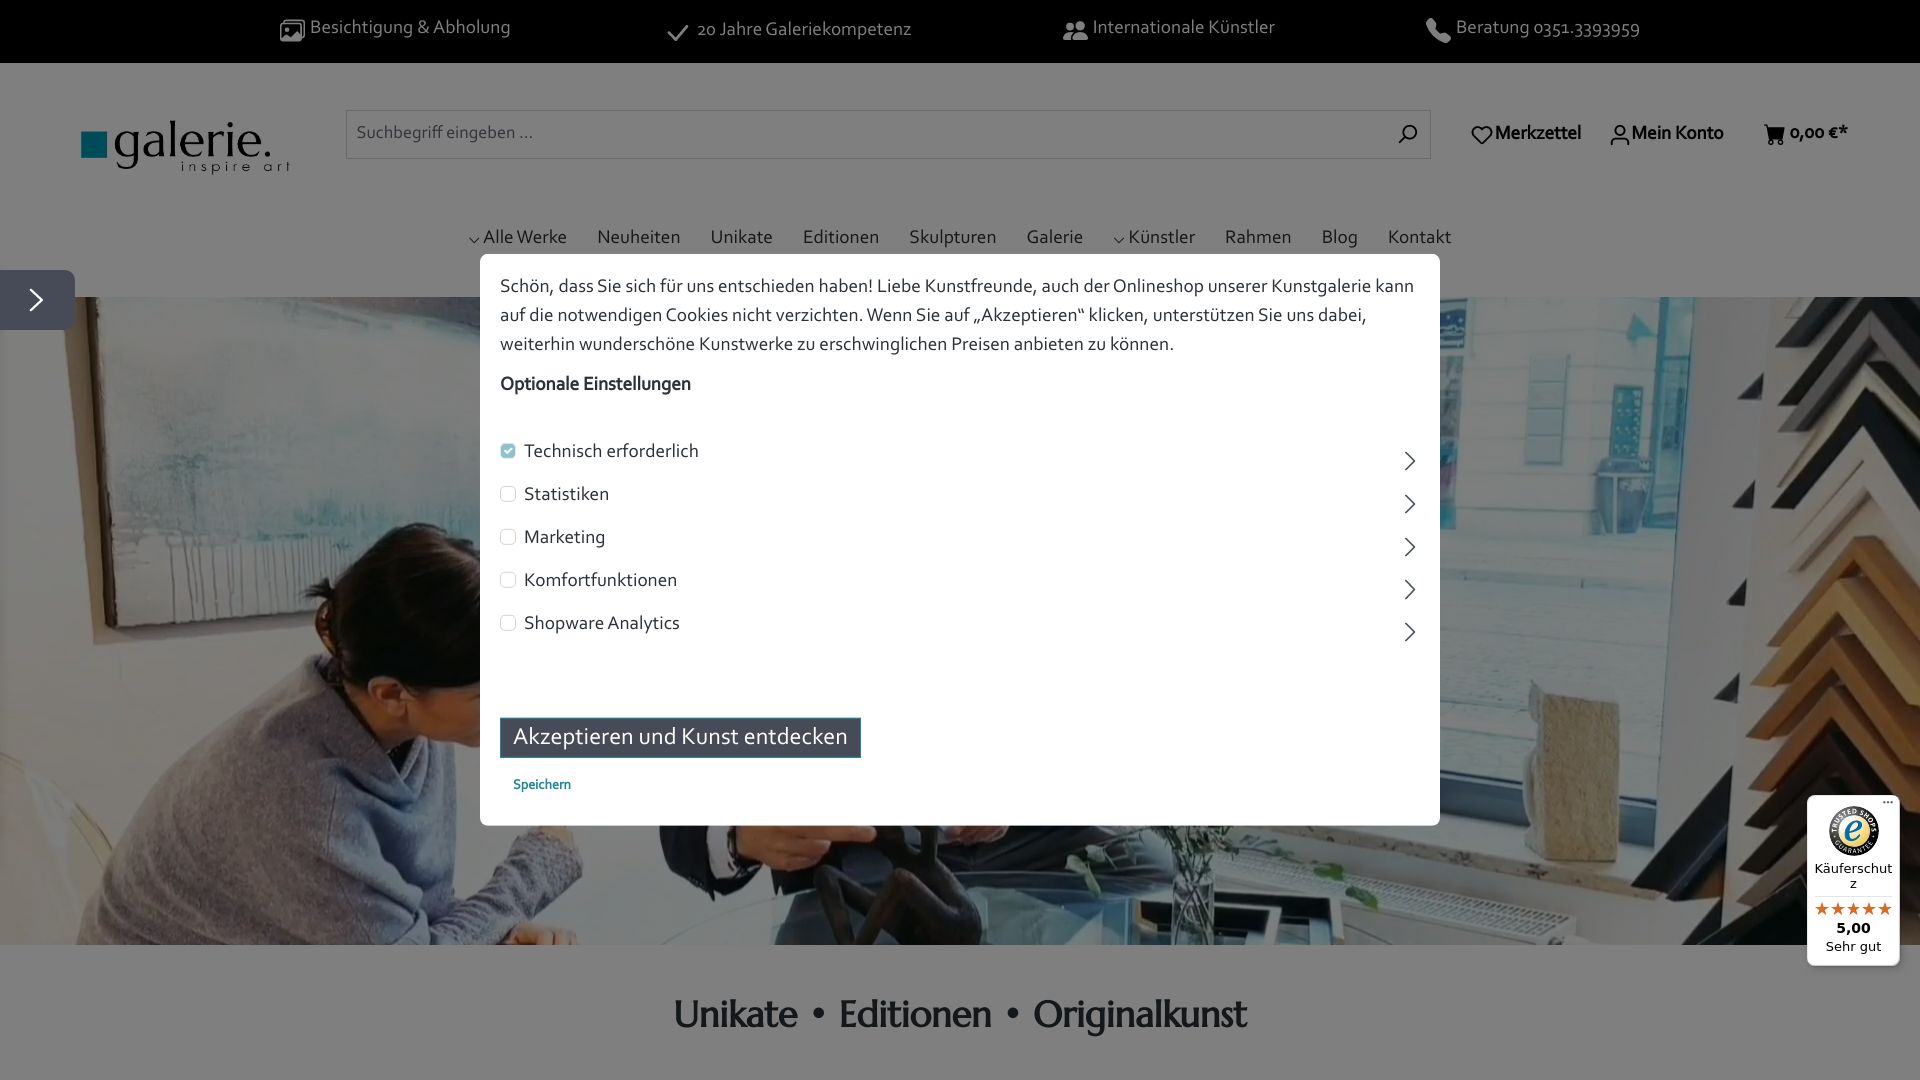Click the Merkzettel heart icon
This screenshot has width=1920, height=1080.
(x=1481, y=135)
